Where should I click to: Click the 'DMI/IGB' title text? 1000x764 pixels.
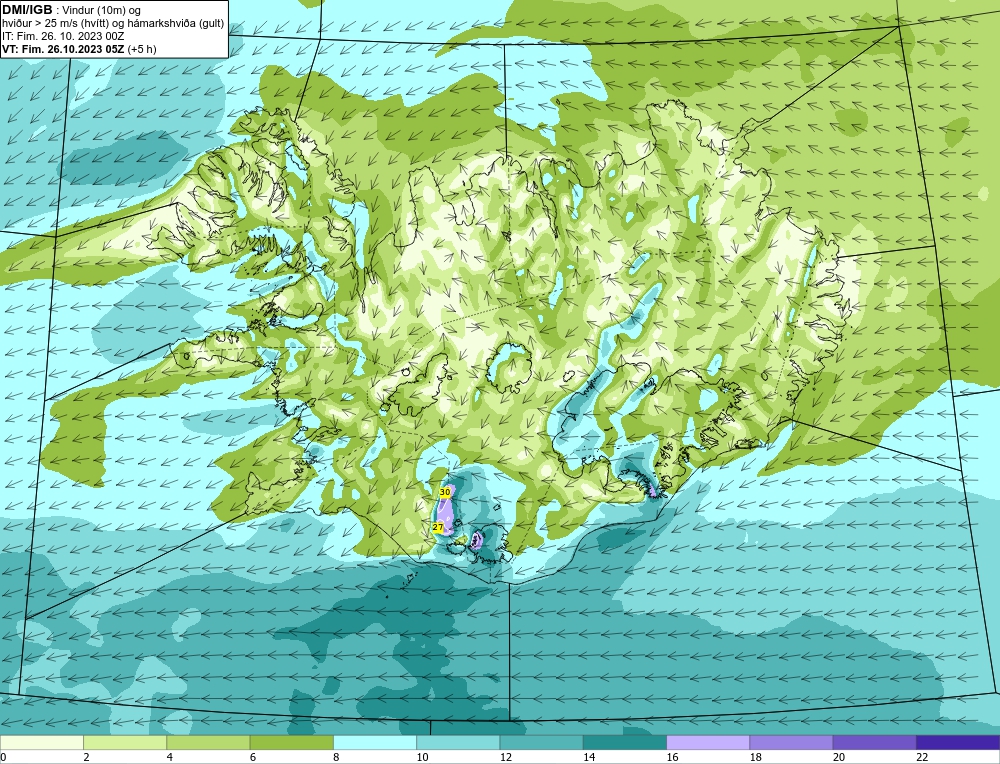pyautogui.click(x=27, y=10)
